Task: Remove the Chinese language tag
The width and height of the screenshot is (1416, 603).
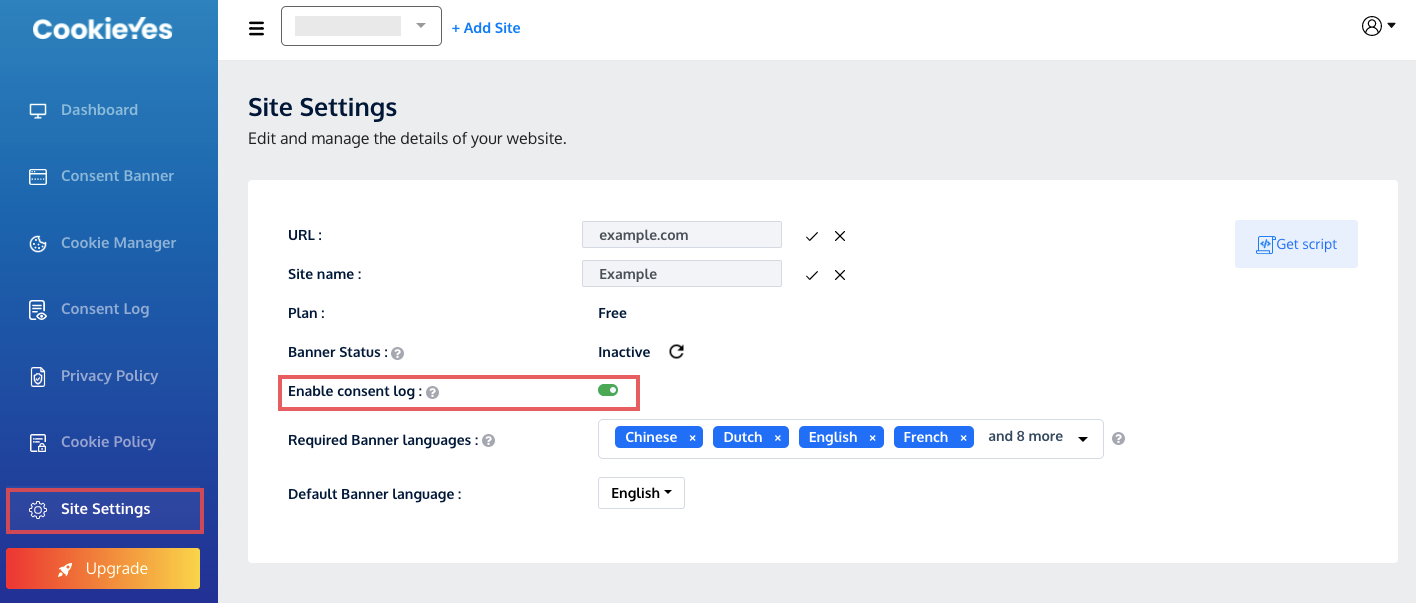Action: 692,438
